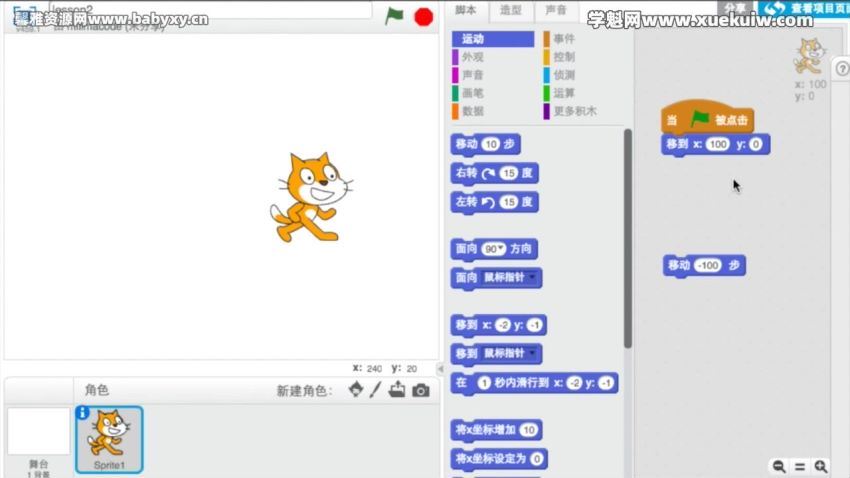Switch to the 声音 (Sounds) tab
Image resolution: width=850 pixels, height=478 pixels.
click(x=555, y=10)
